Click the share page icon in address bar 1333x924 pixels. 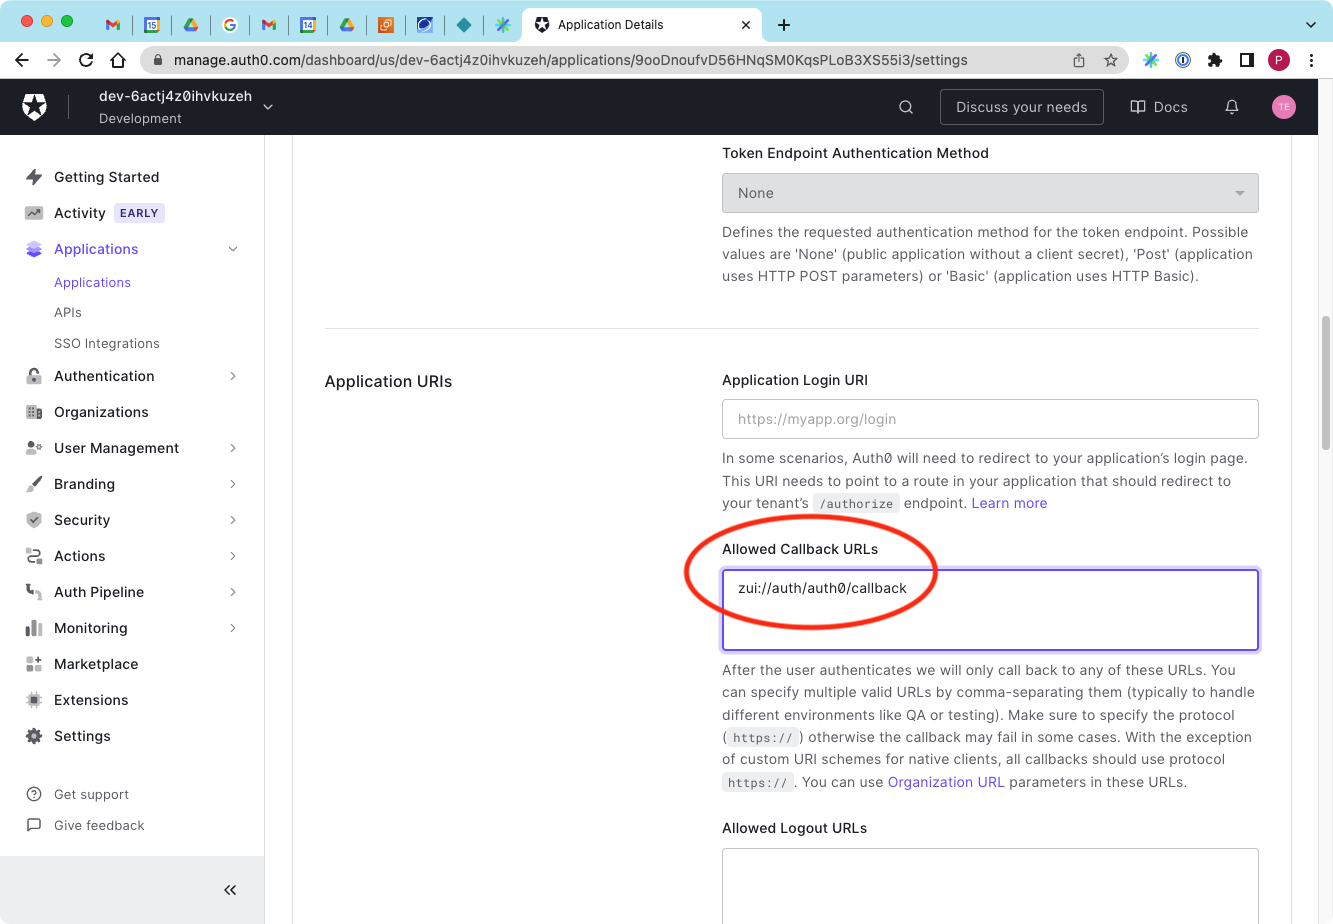pos(1079,60)
